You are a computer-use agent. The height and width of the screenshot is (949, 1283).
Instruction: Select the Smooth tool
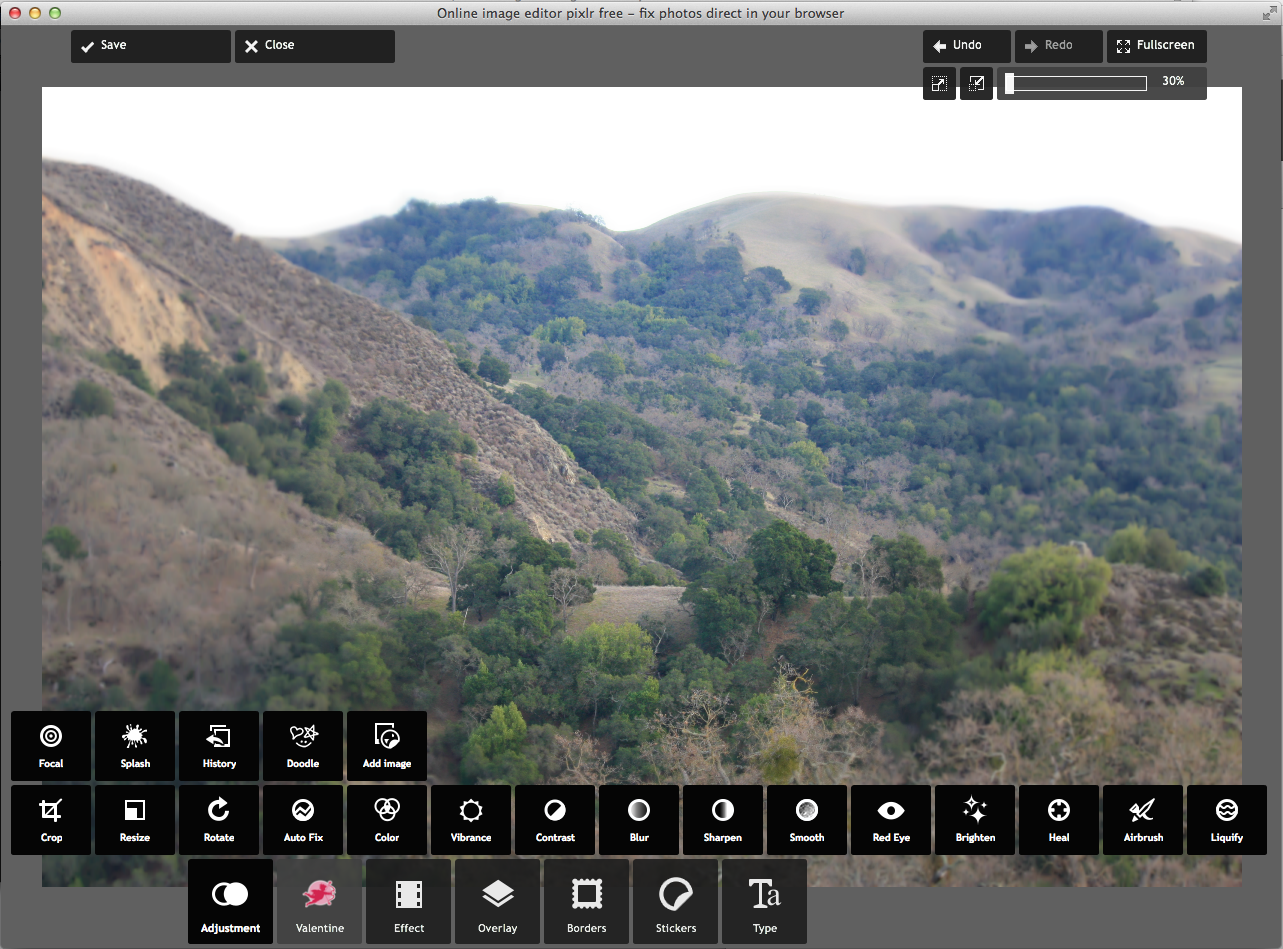pos(807,820)
